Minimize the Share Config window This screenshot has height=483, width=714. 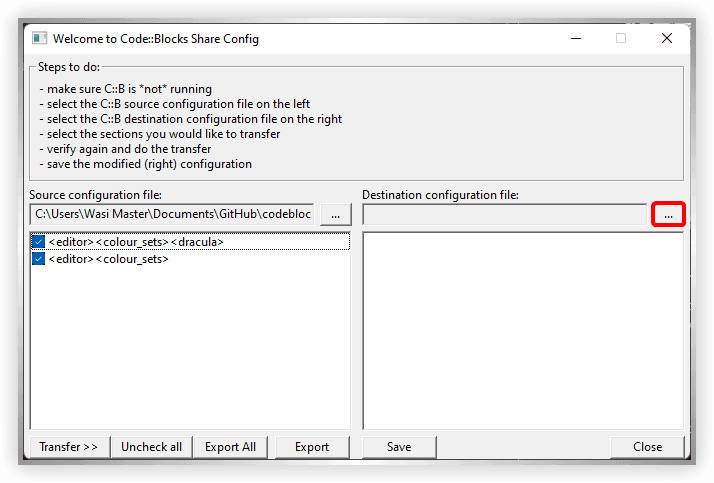[576, 39]
